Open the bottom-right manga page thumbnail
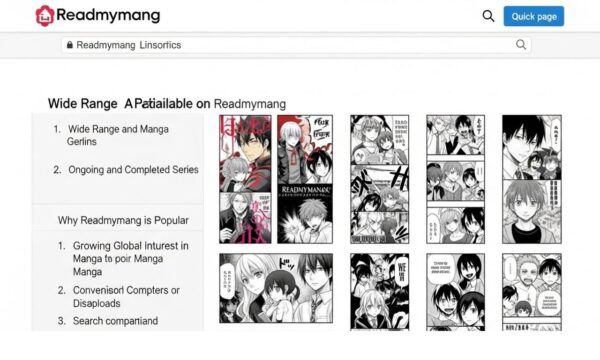 [532, 292]
